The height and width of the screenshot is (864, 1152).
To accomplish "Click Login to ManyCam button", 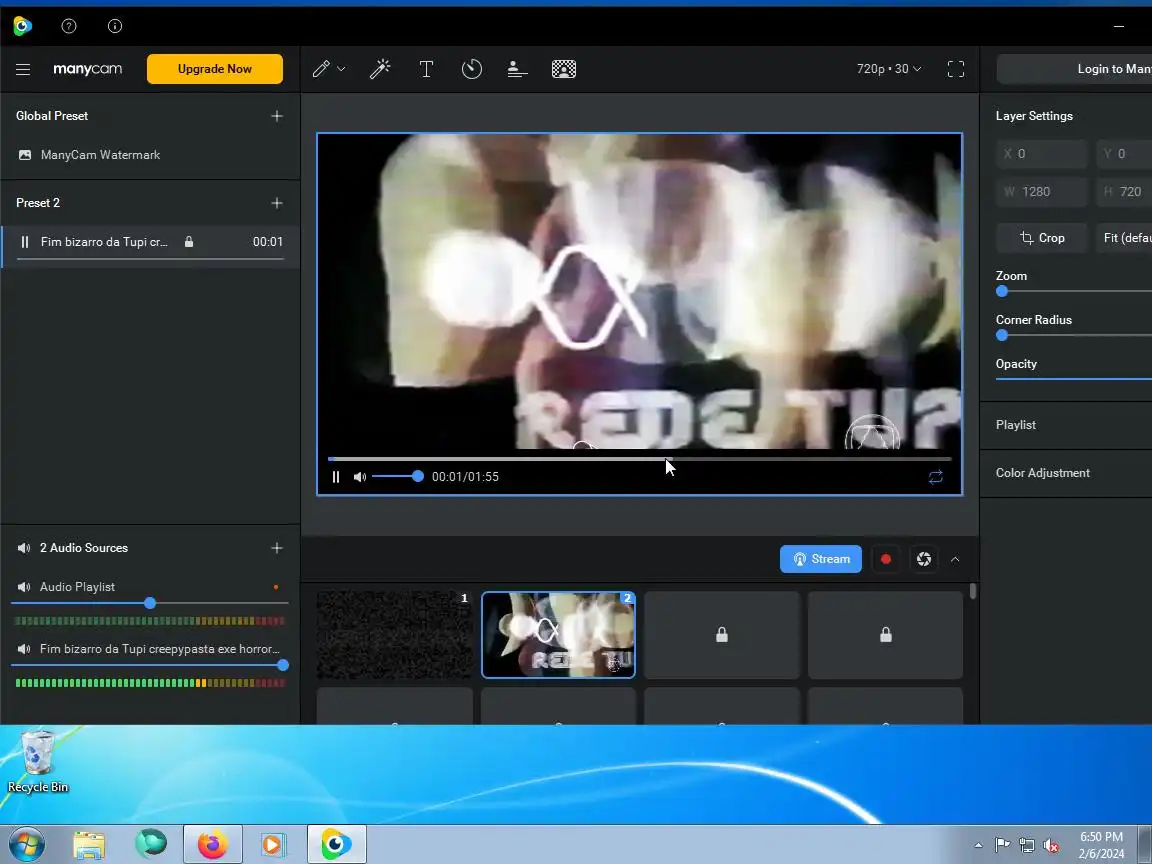I will (x=1074, y=69).
